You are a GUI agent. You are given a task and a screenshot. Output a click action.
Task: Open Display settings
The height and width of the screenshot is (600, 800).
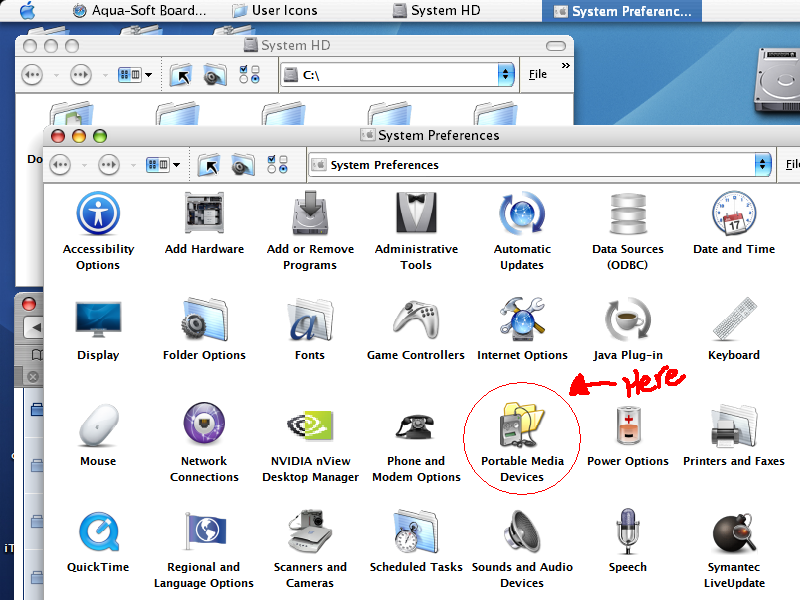(x=98, y=329)
